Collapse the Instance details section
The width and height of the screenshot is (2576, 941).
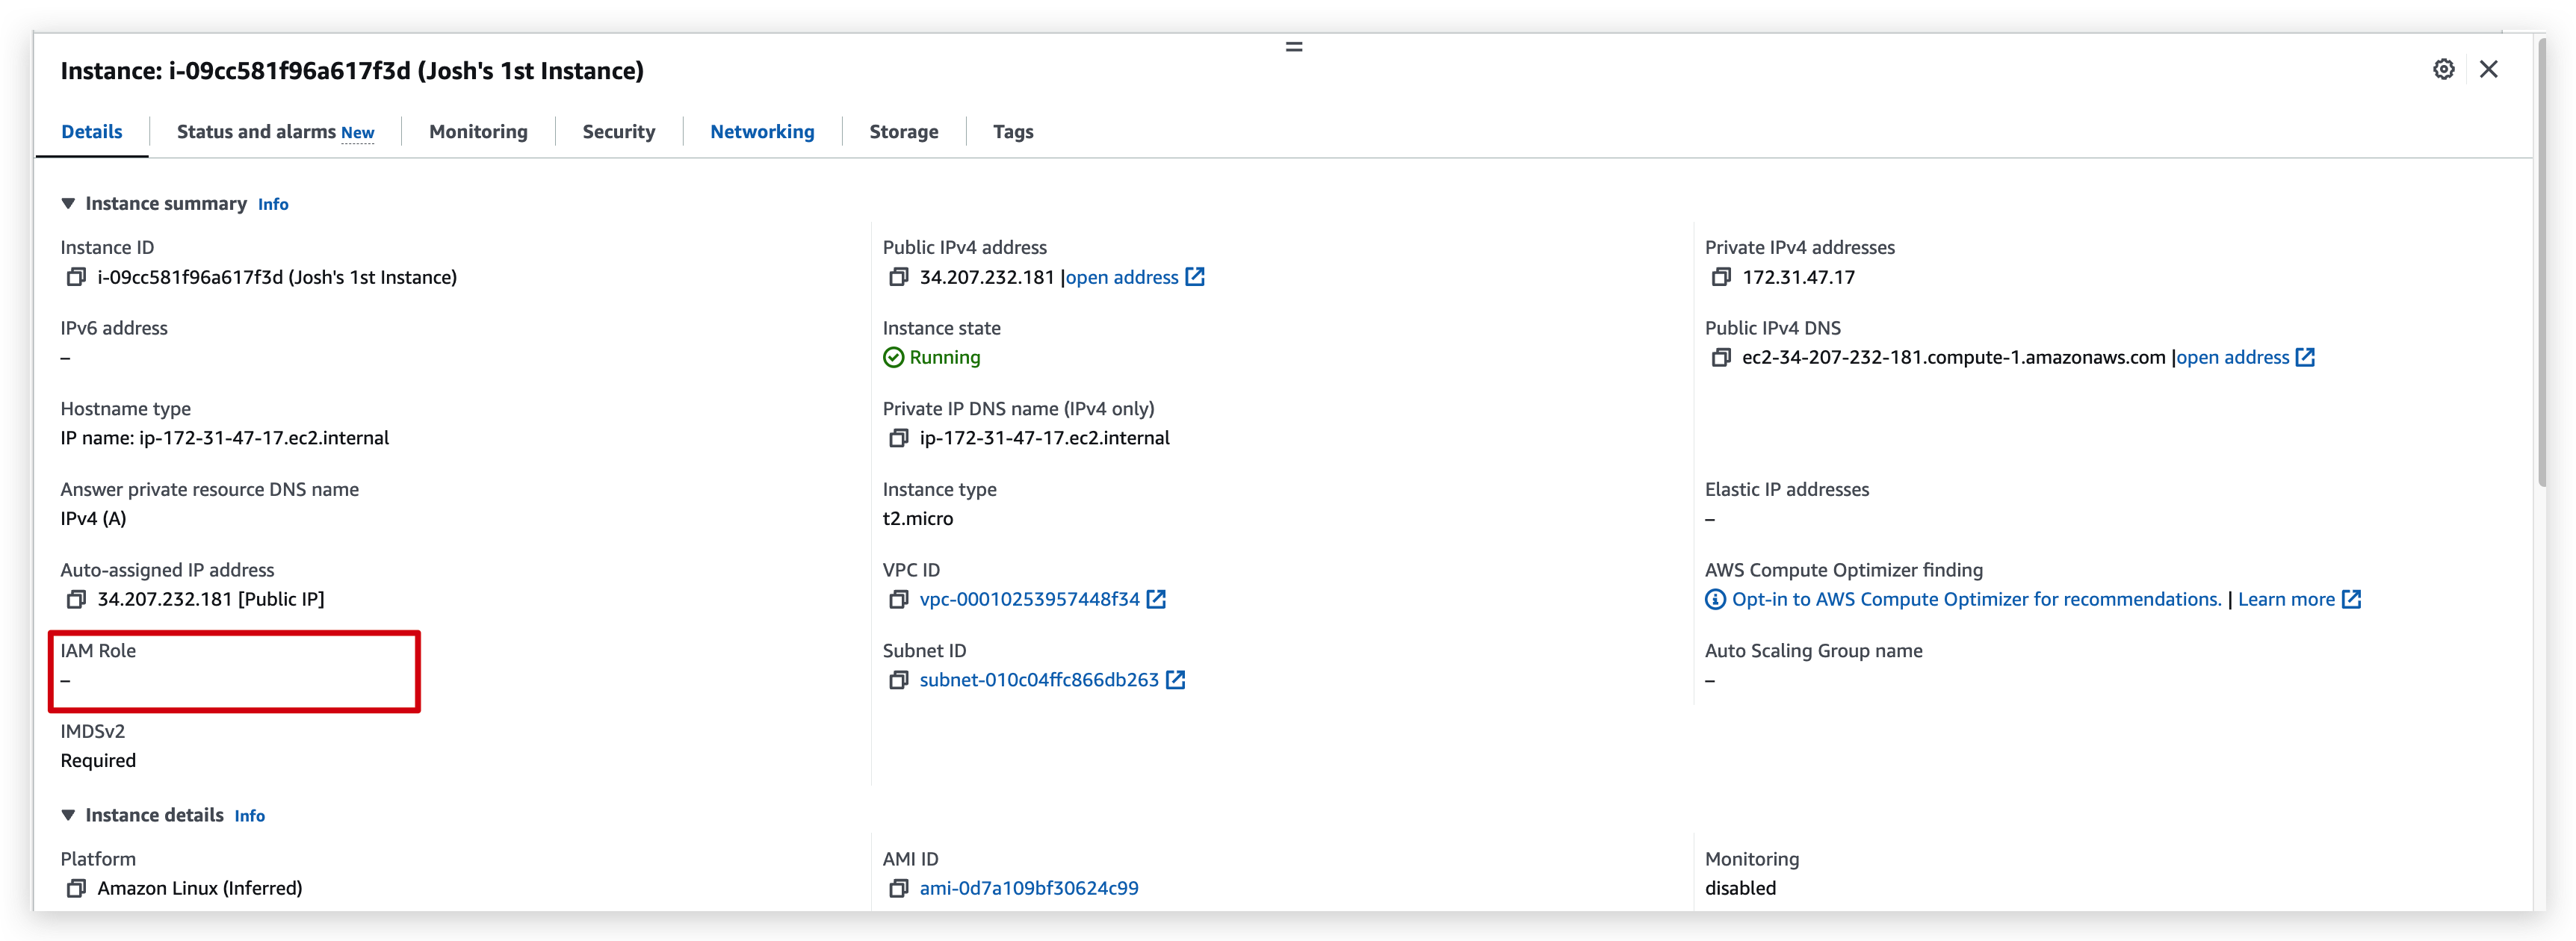tap(68, 814)
